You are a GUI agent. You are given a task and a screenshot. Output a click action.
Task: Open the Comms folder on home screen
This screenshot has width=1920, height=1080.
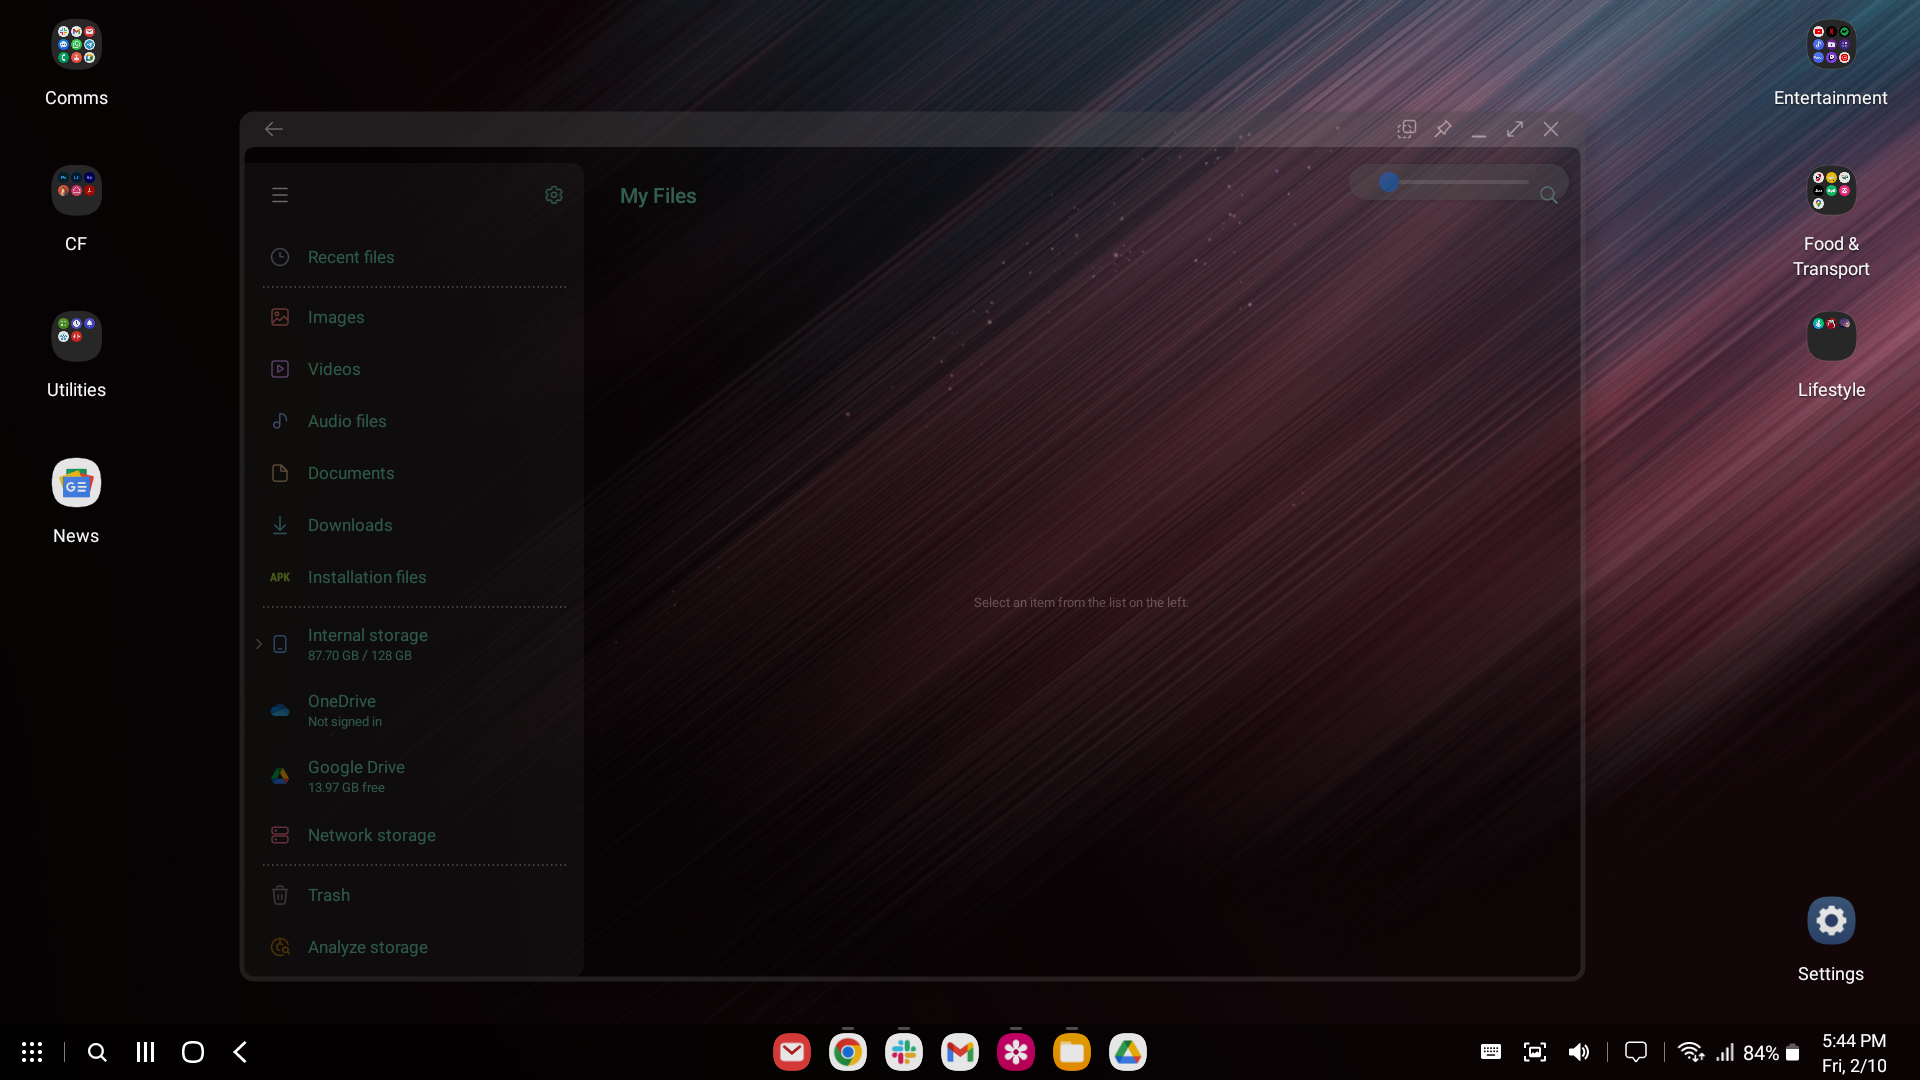click(x=76, y=45)
